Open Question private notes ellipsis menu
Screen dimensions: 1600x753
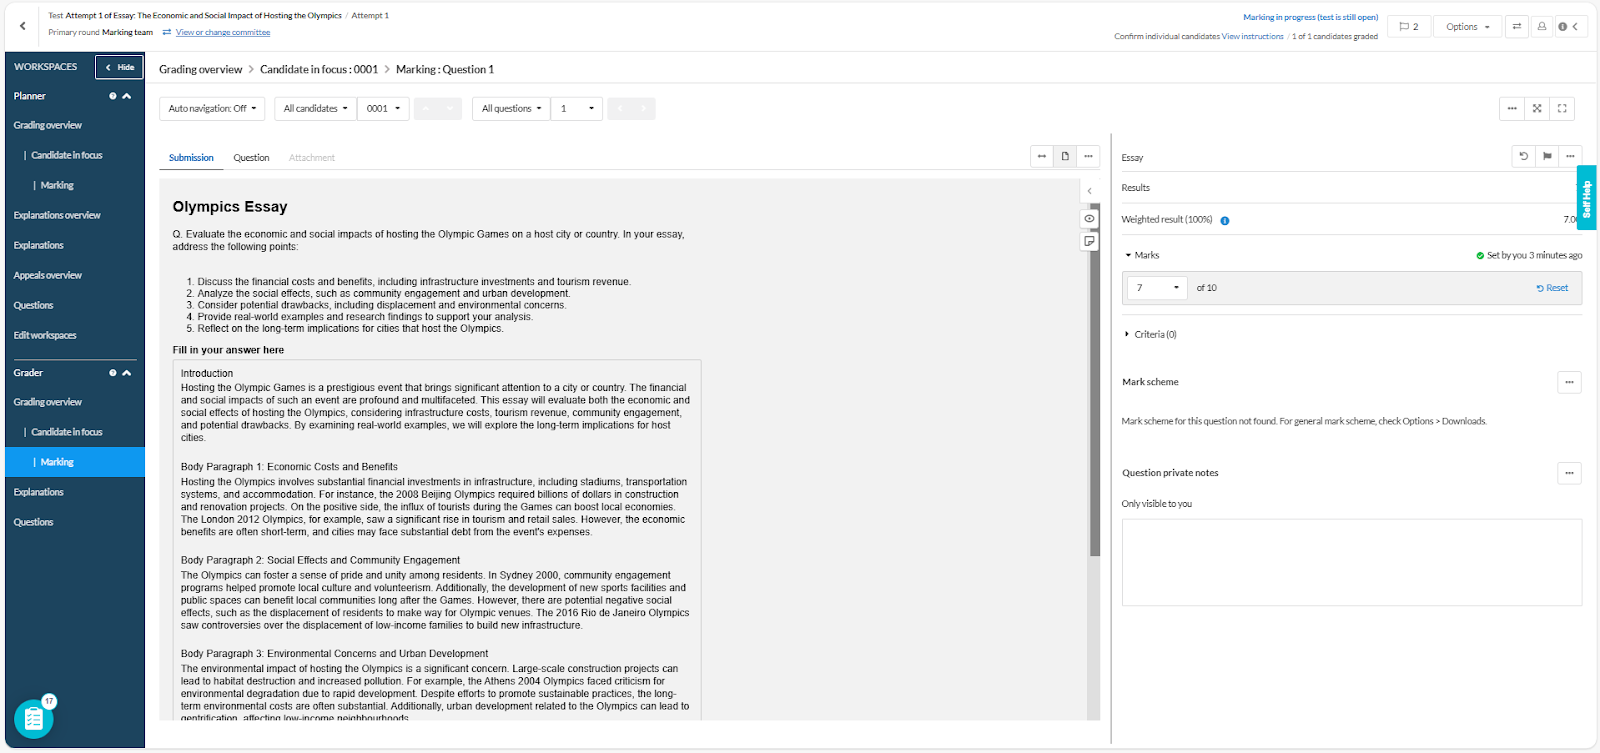[x=1569, y=473]
